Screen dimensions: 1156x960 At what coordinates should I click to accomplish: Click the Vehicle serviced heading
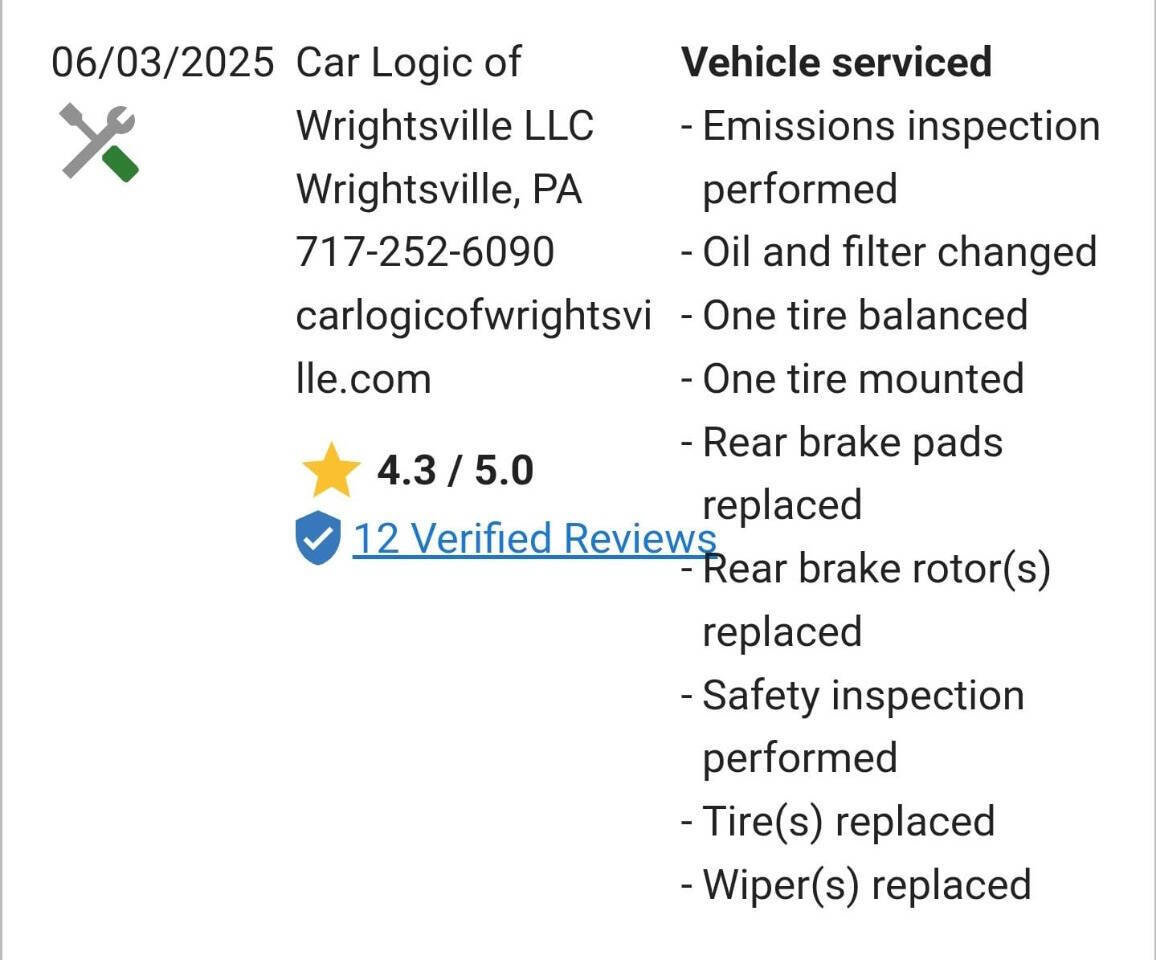tap(836, 61)
